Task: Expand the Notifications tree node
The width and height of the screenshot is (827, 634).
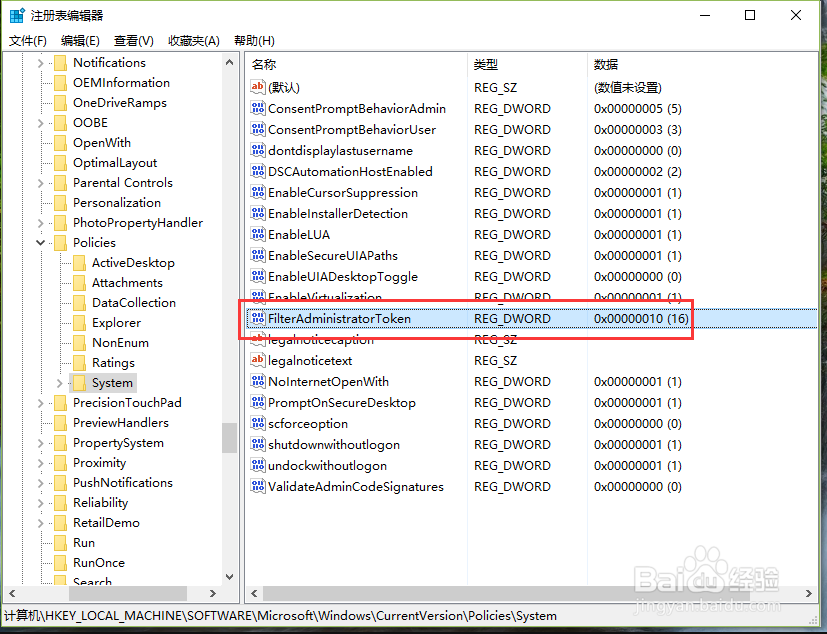Action: pyautogui.click(x=40, y=62)
